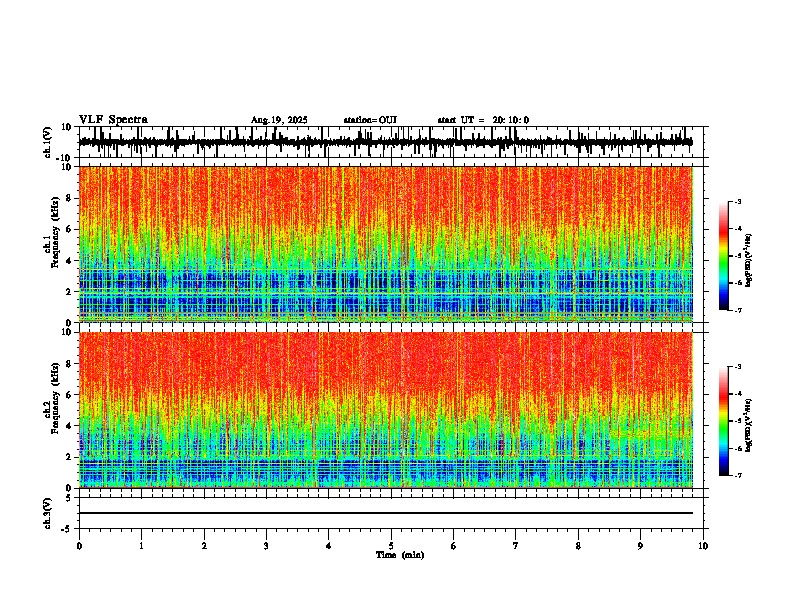Click the ch.2 color scale bar

724,421
